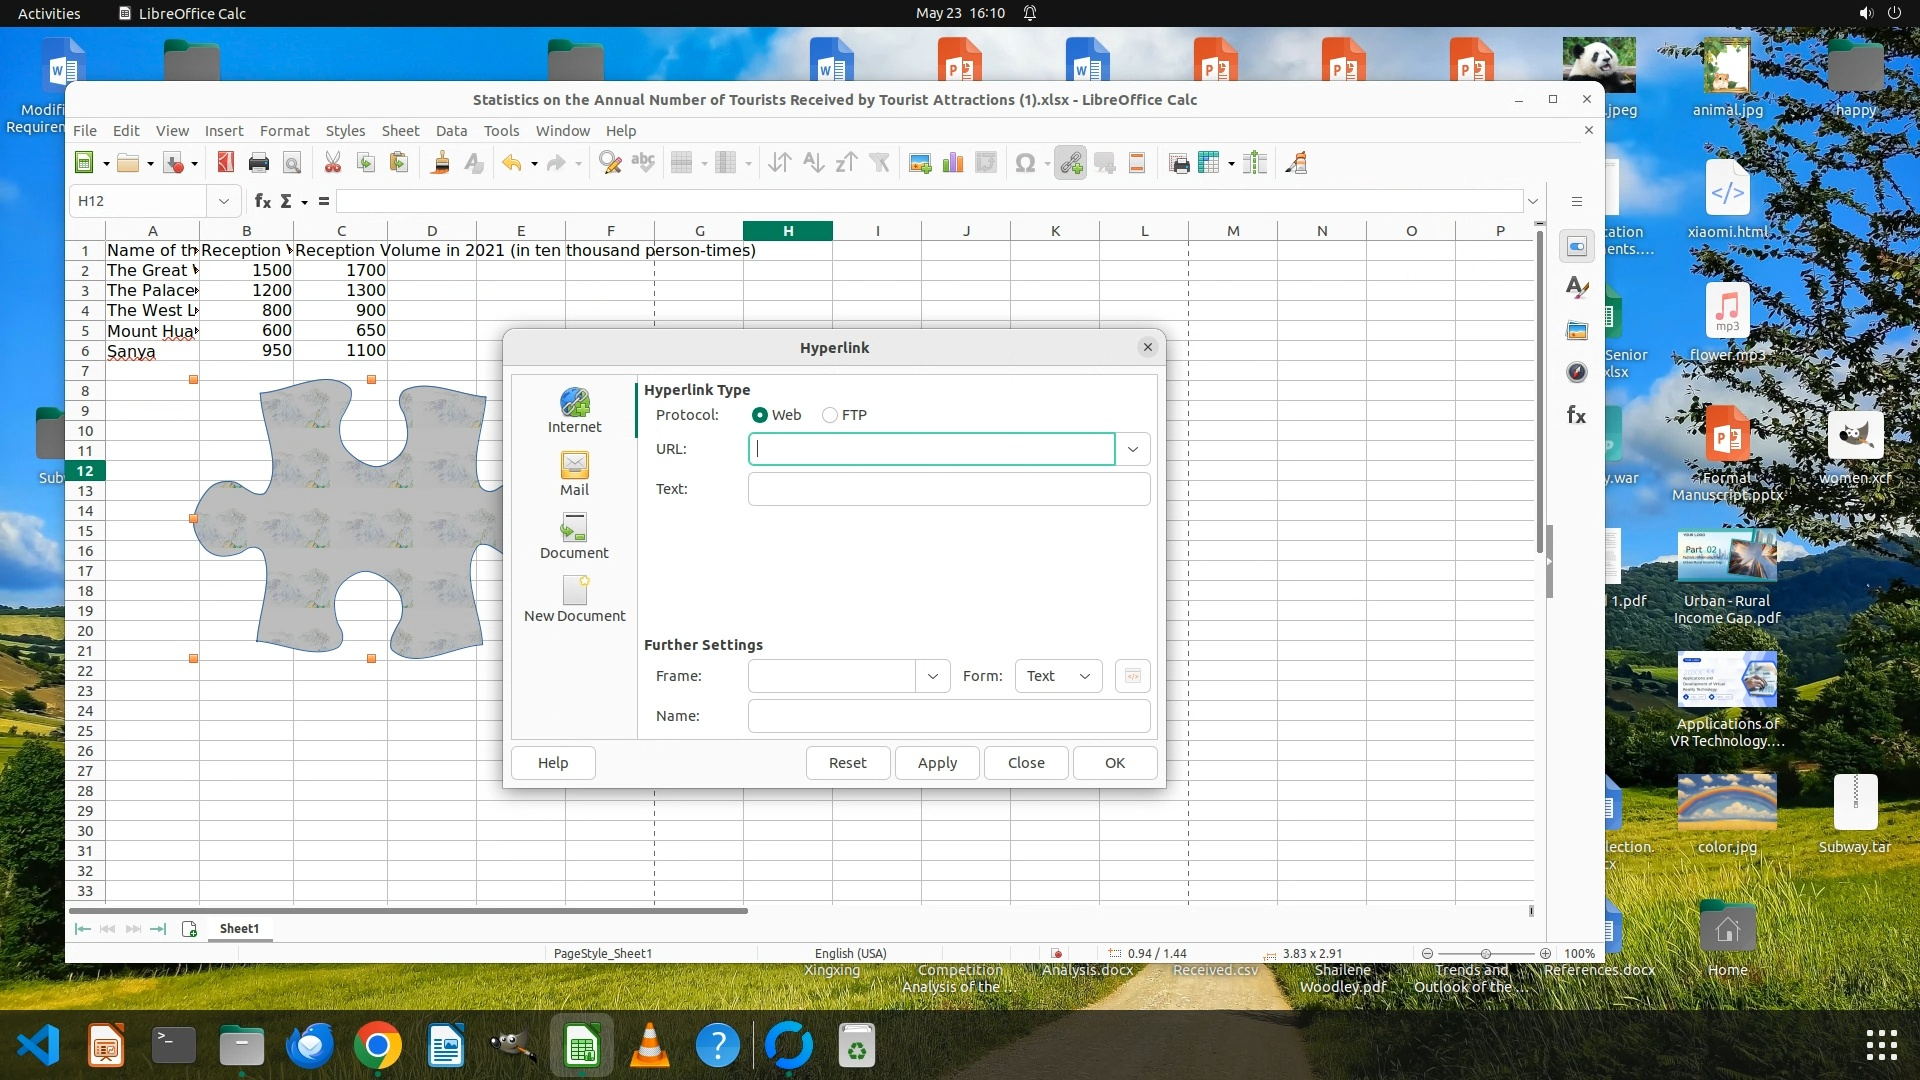1920x1080 pixels.
Task: Open the sidebar Functions fx panel
Action: click(x=1577, y=415)
